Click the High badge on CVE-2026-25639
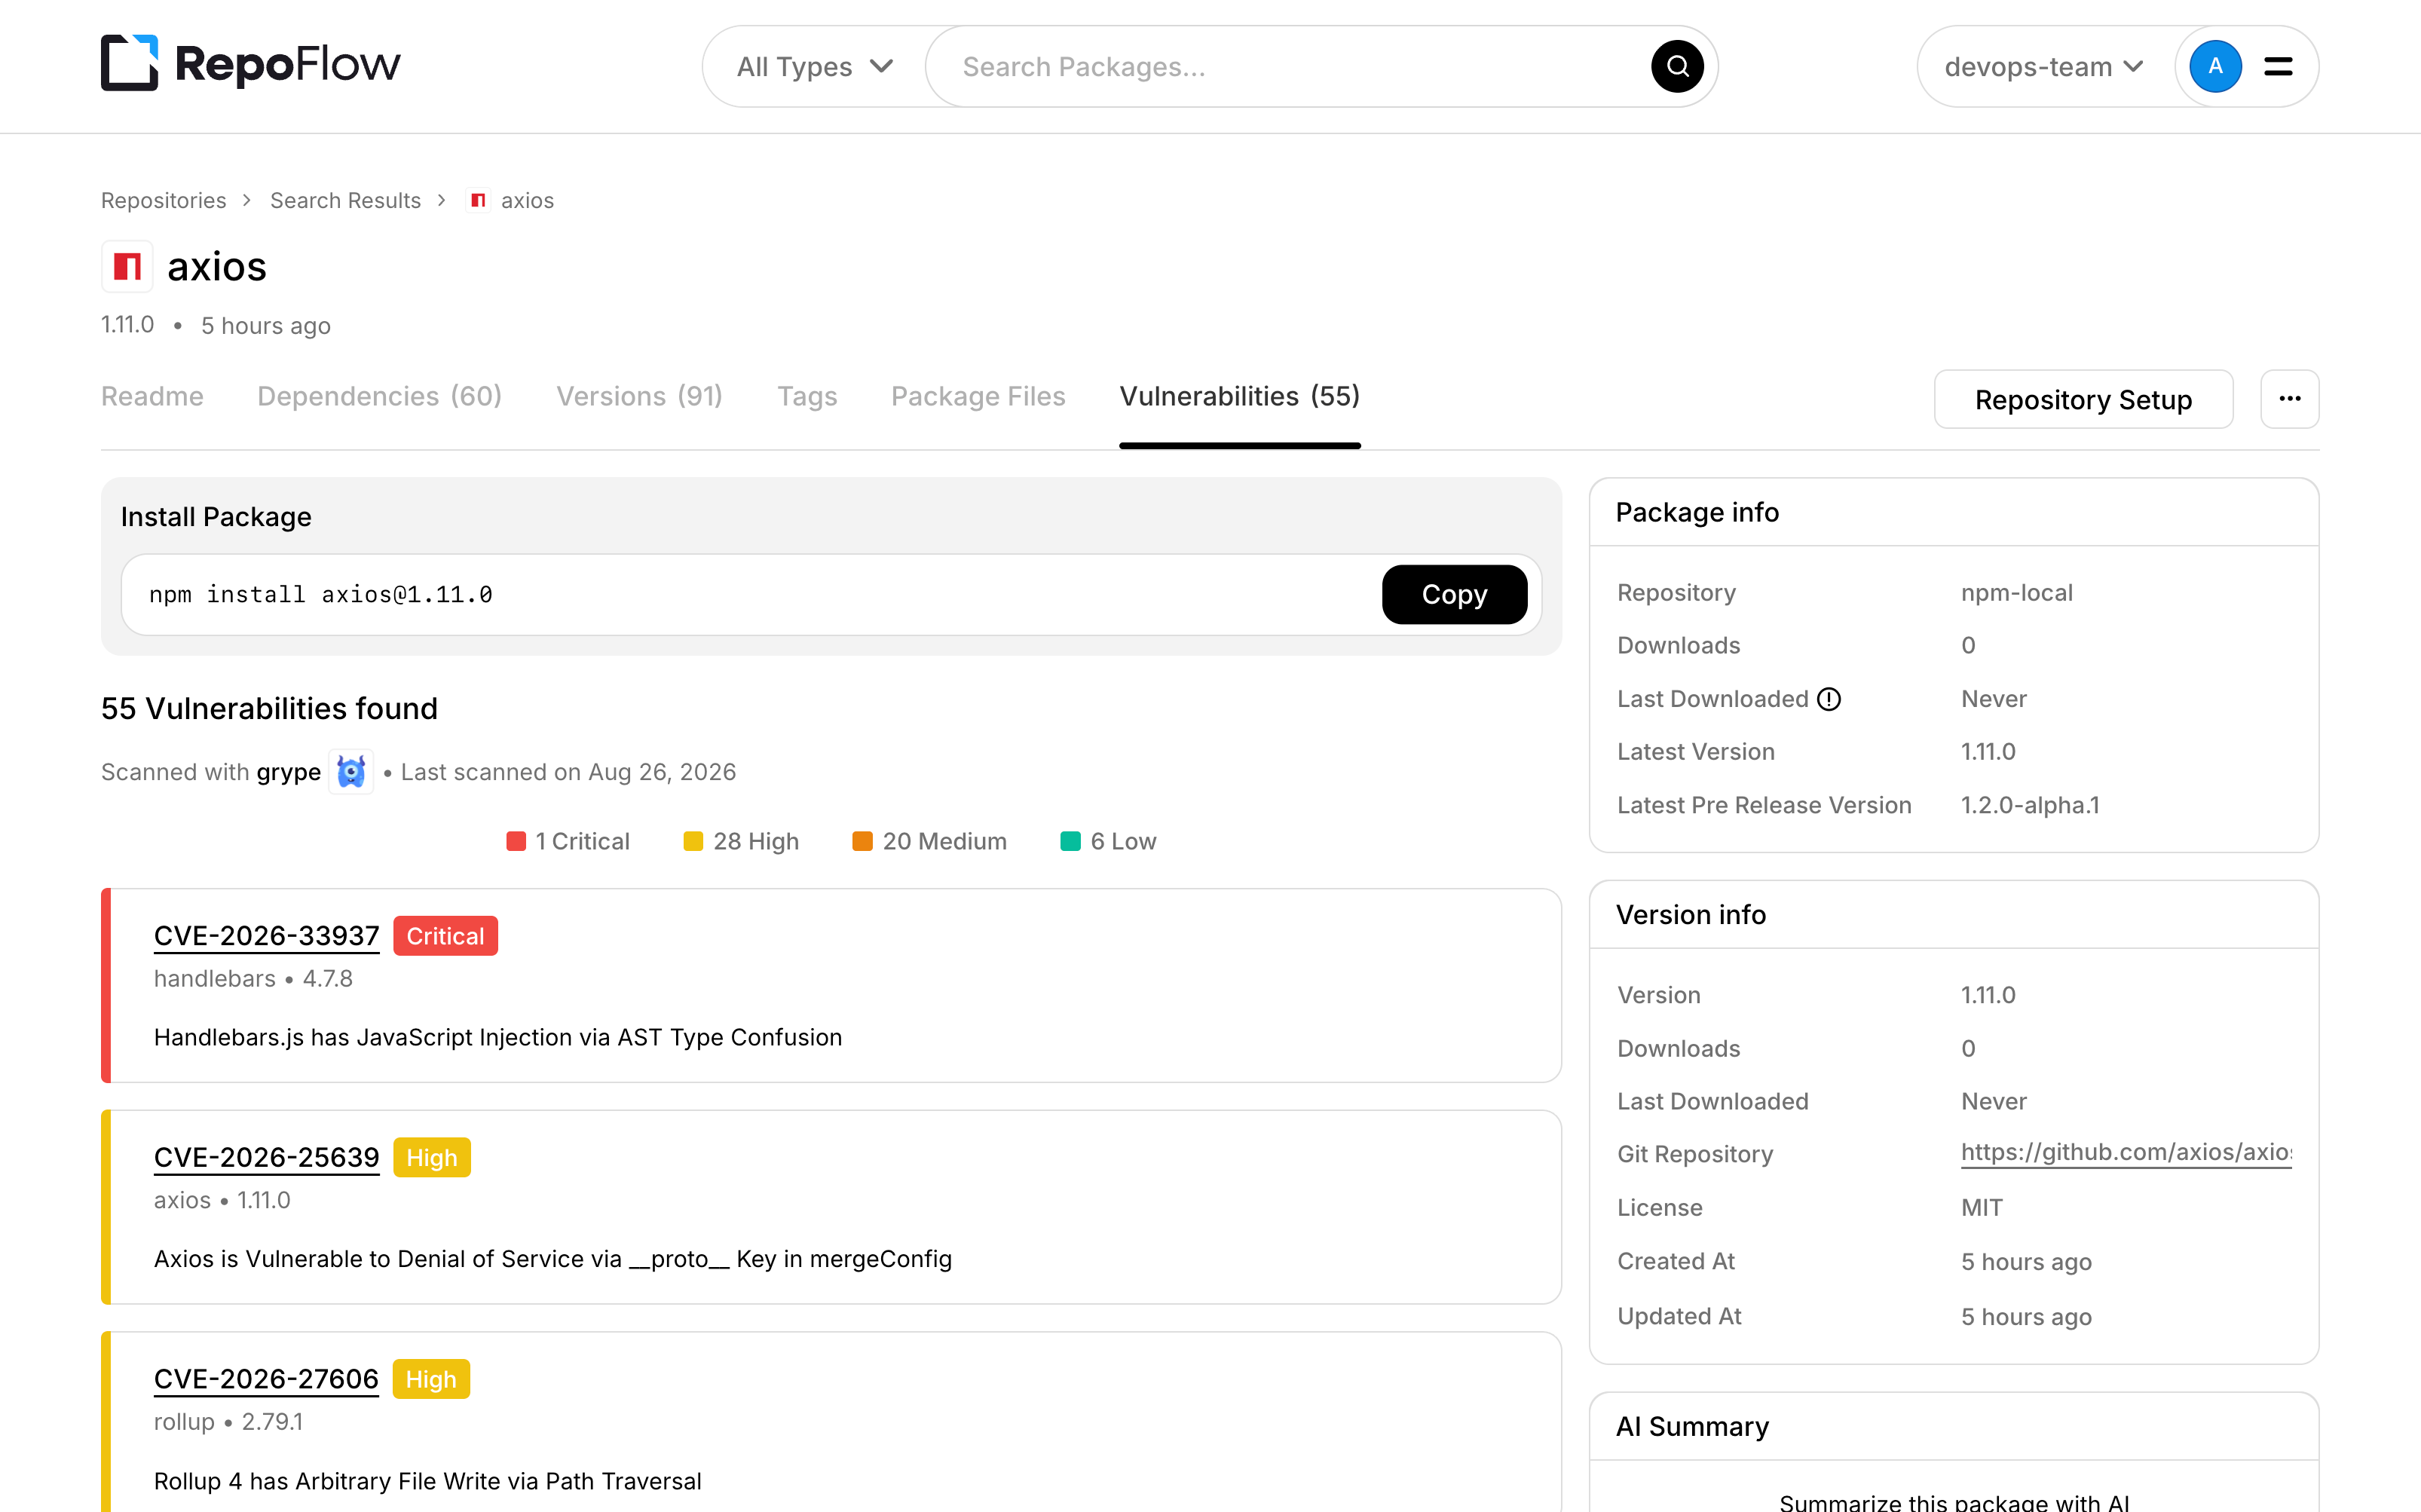Image resolution: width=2421 pixels, height=1512 pixels. click(x=431, y=1158)
